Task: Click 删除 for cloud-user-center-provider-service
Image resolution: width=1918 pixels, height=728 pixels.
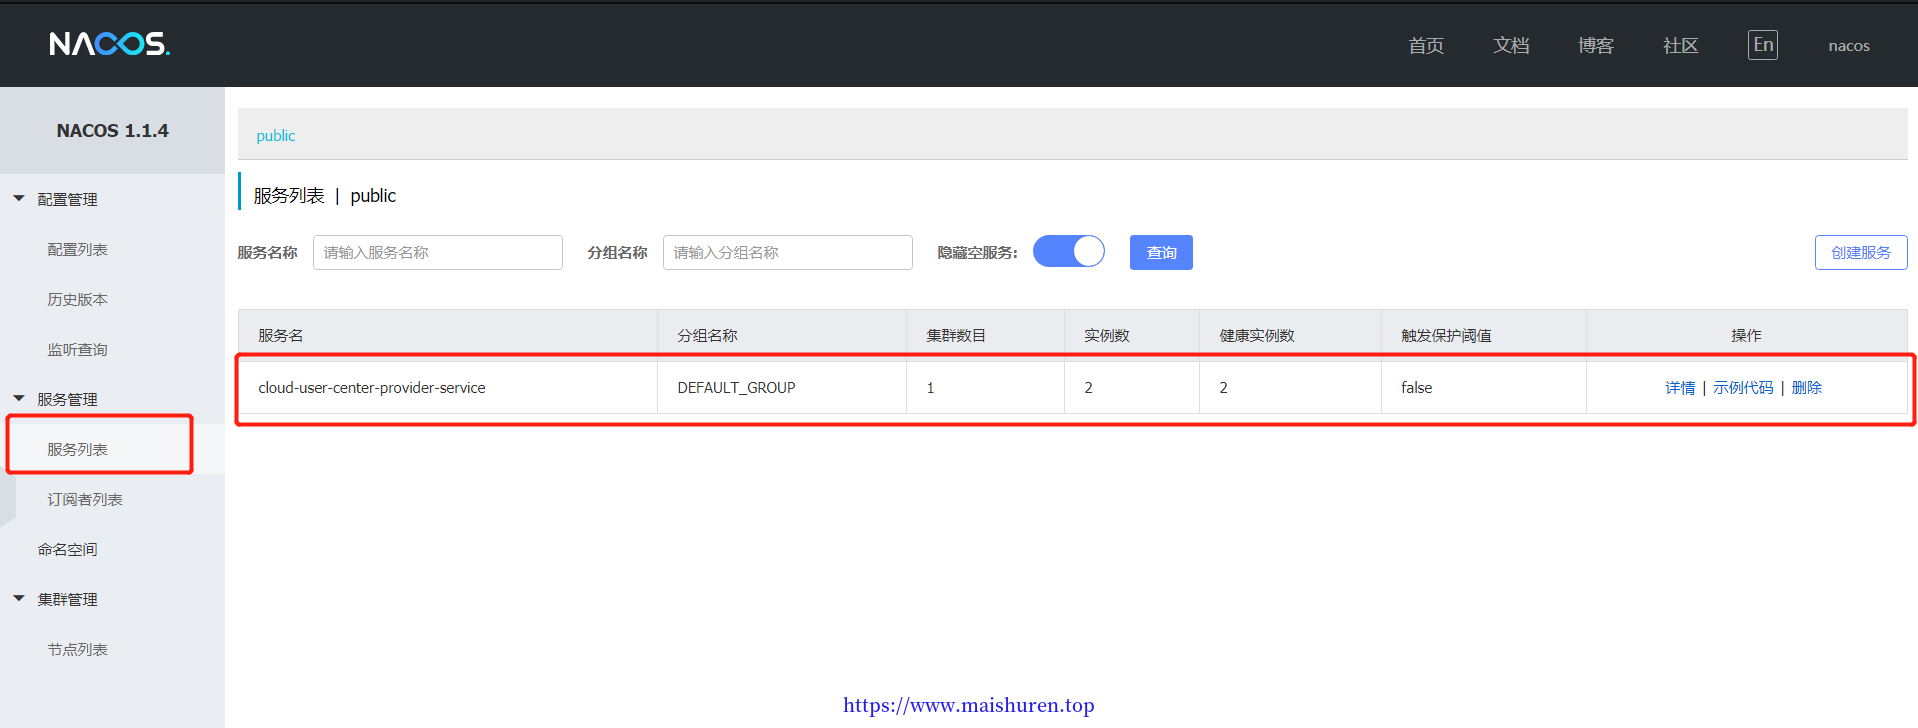Action: (1806, 387)
